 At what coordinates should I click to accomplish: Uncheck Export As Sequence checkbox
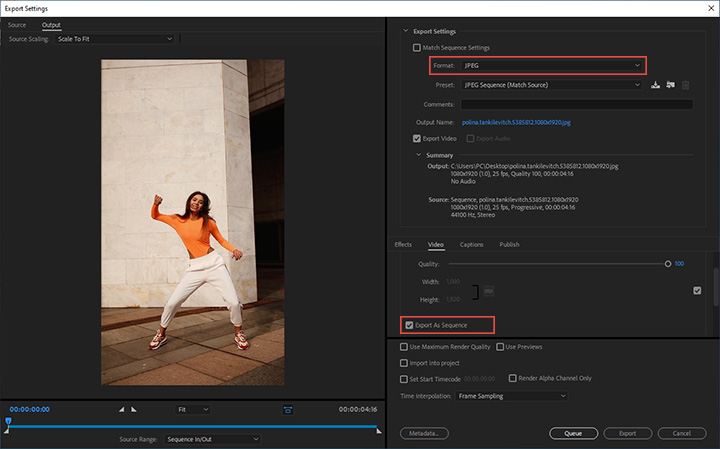tap(410, 325)
